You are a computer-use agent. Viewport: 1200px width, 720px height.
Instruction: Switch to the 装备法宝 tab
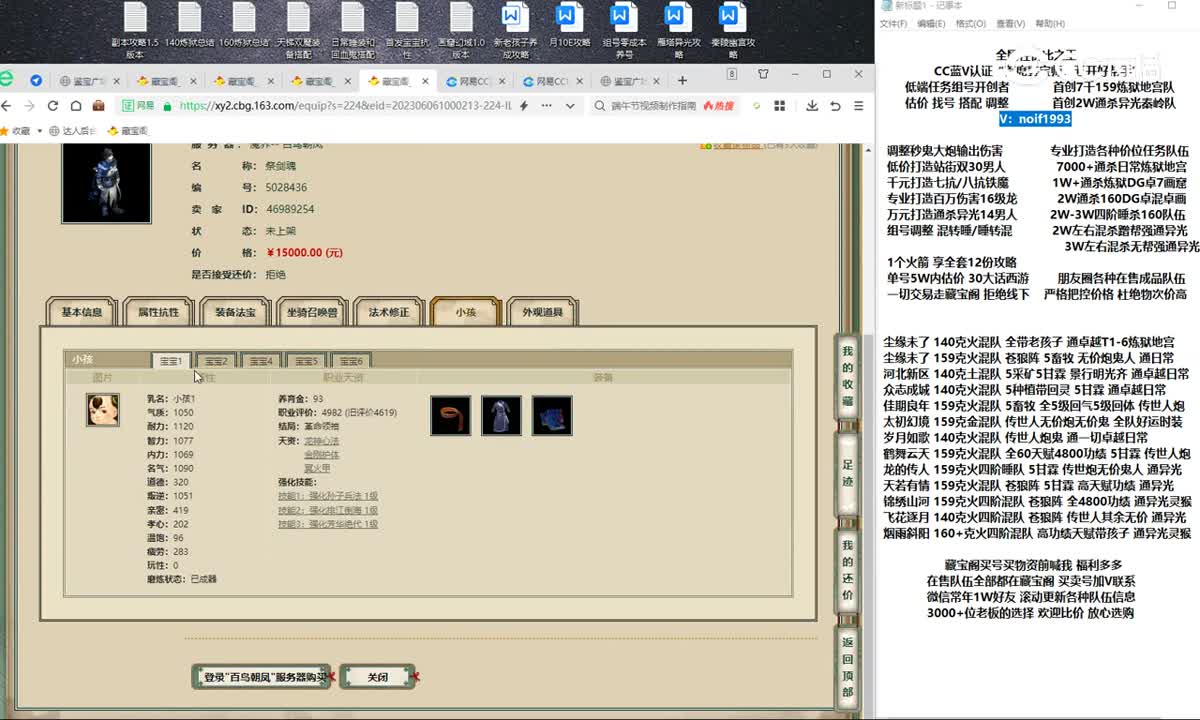point(235,312)
